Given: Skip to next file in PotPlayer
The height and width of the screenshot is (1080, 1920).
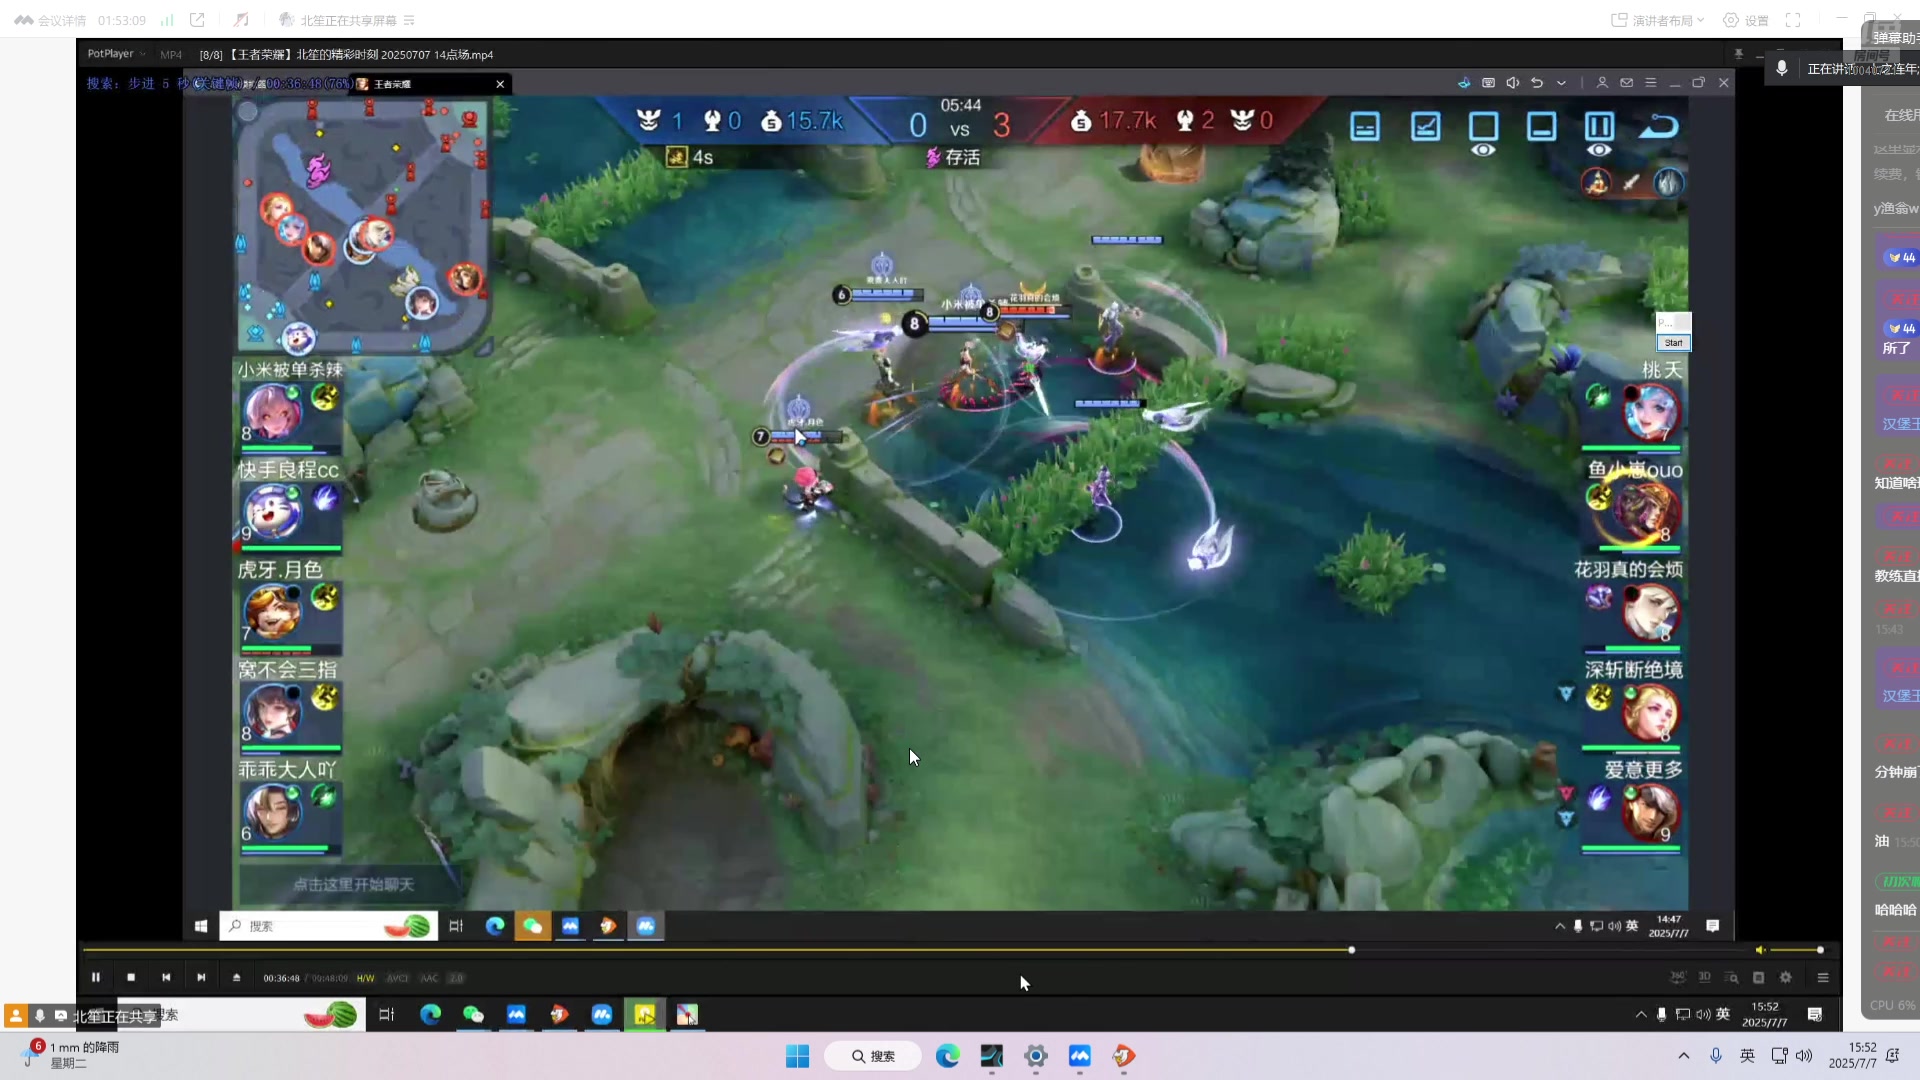Looking at the screenshot, I should tap(201, 978).
